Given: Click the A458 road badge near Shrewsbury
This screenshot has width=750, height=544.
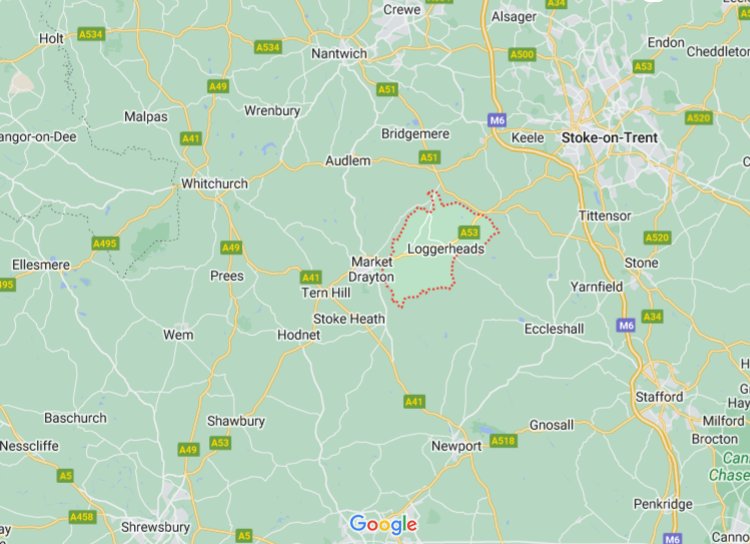Looking at the screenshot, I should pyautogui.click(x=82, y=517).
